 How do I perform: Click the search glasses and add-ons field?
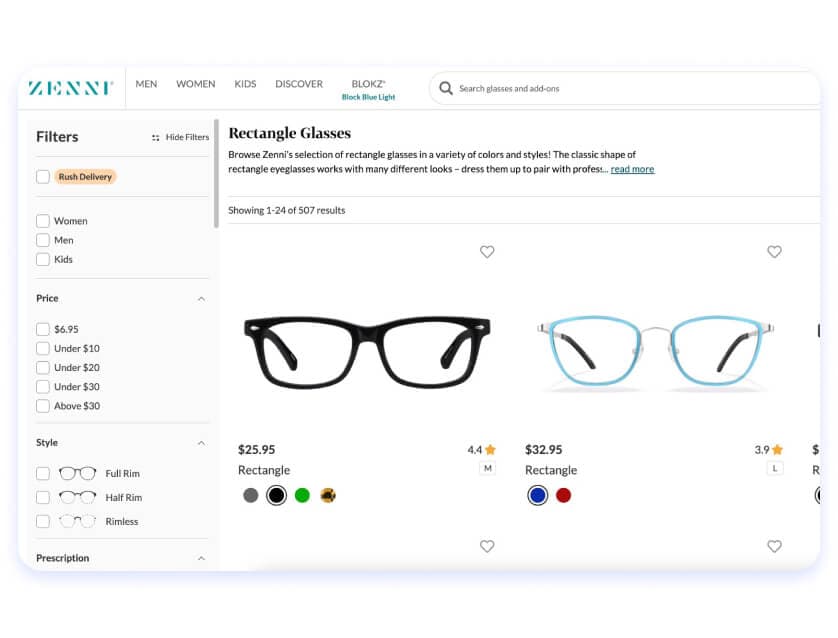point(630,89)
